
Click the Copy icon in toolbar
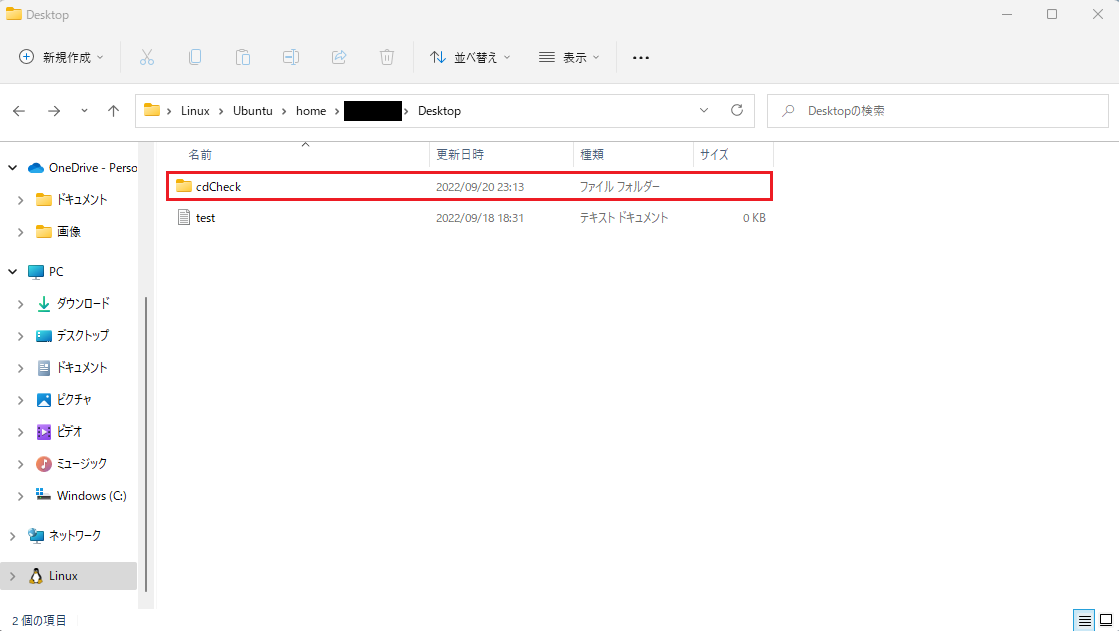click(195, 57)
